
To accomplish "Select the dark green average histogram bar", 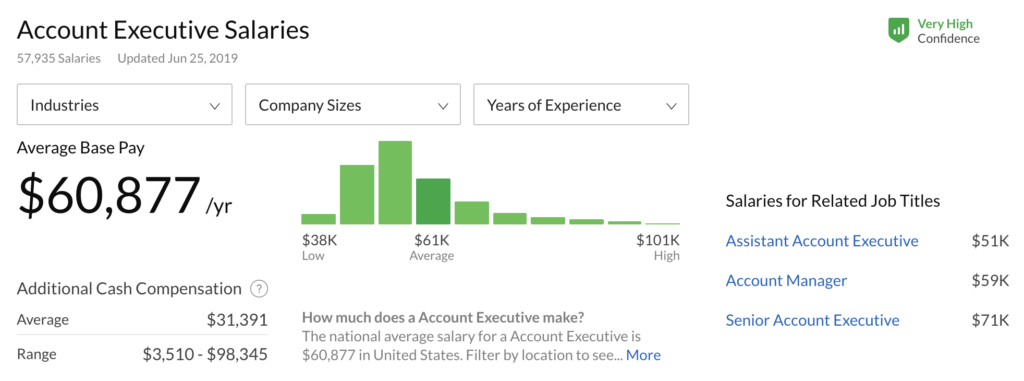I will [433, 201].
